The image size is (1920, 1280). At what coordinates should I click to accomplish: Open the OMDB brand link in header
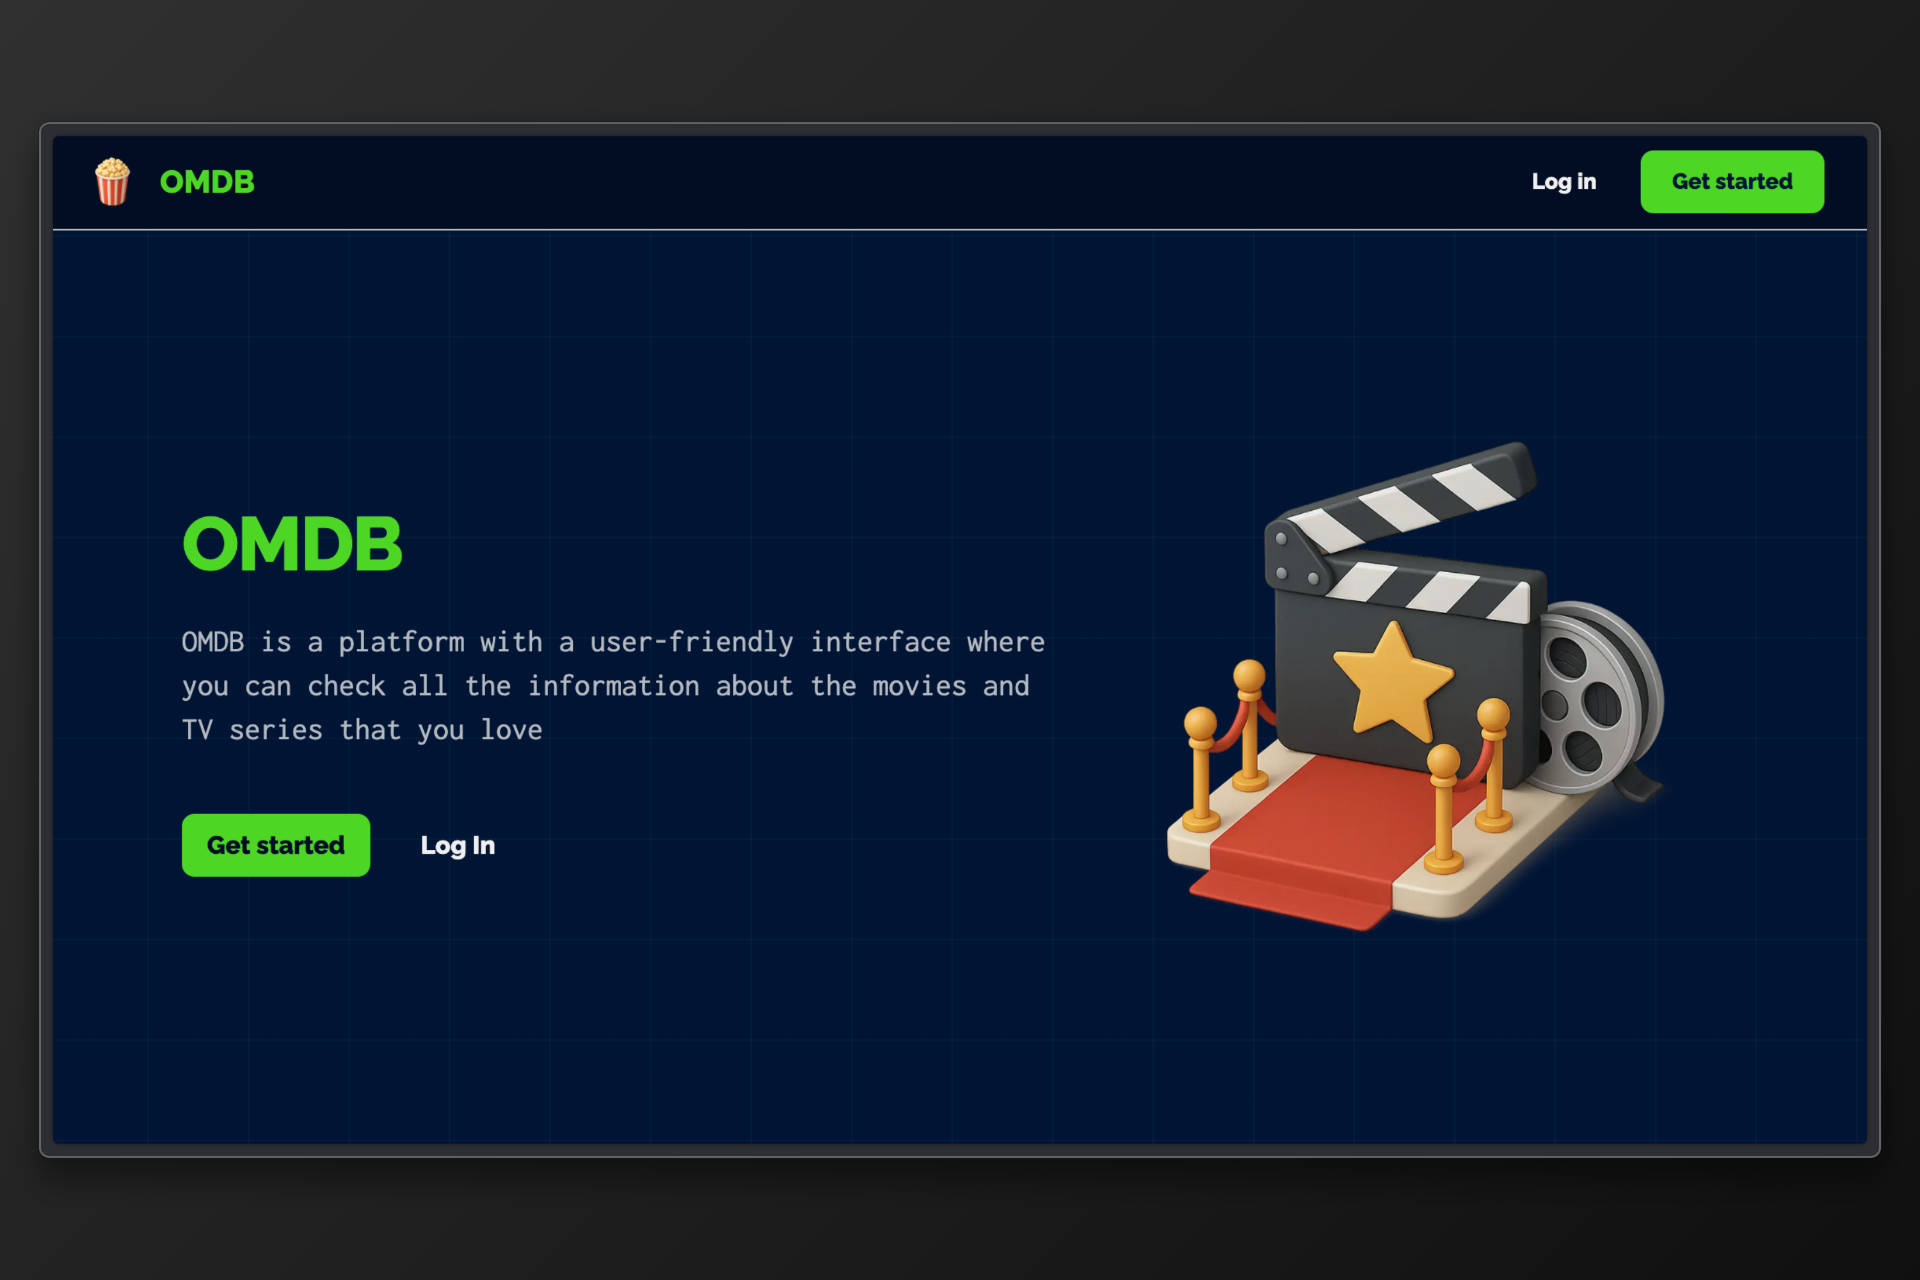(x=207, y=182)
